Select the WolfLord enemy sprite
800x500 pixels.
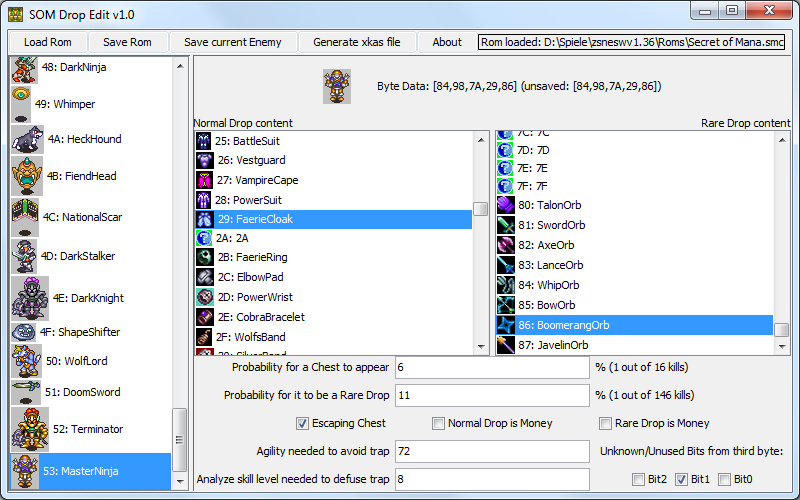[27, 361]
